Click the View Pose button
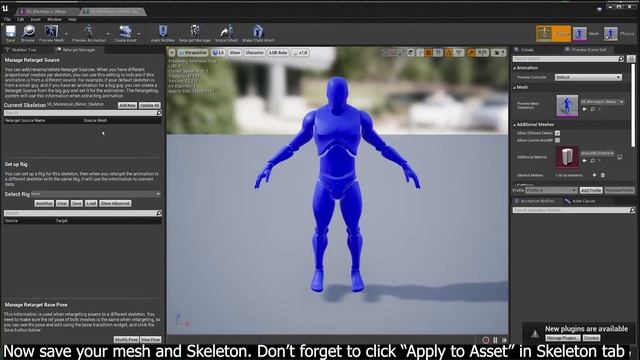This screenshot has width=640, height=360. pos(150,340)
